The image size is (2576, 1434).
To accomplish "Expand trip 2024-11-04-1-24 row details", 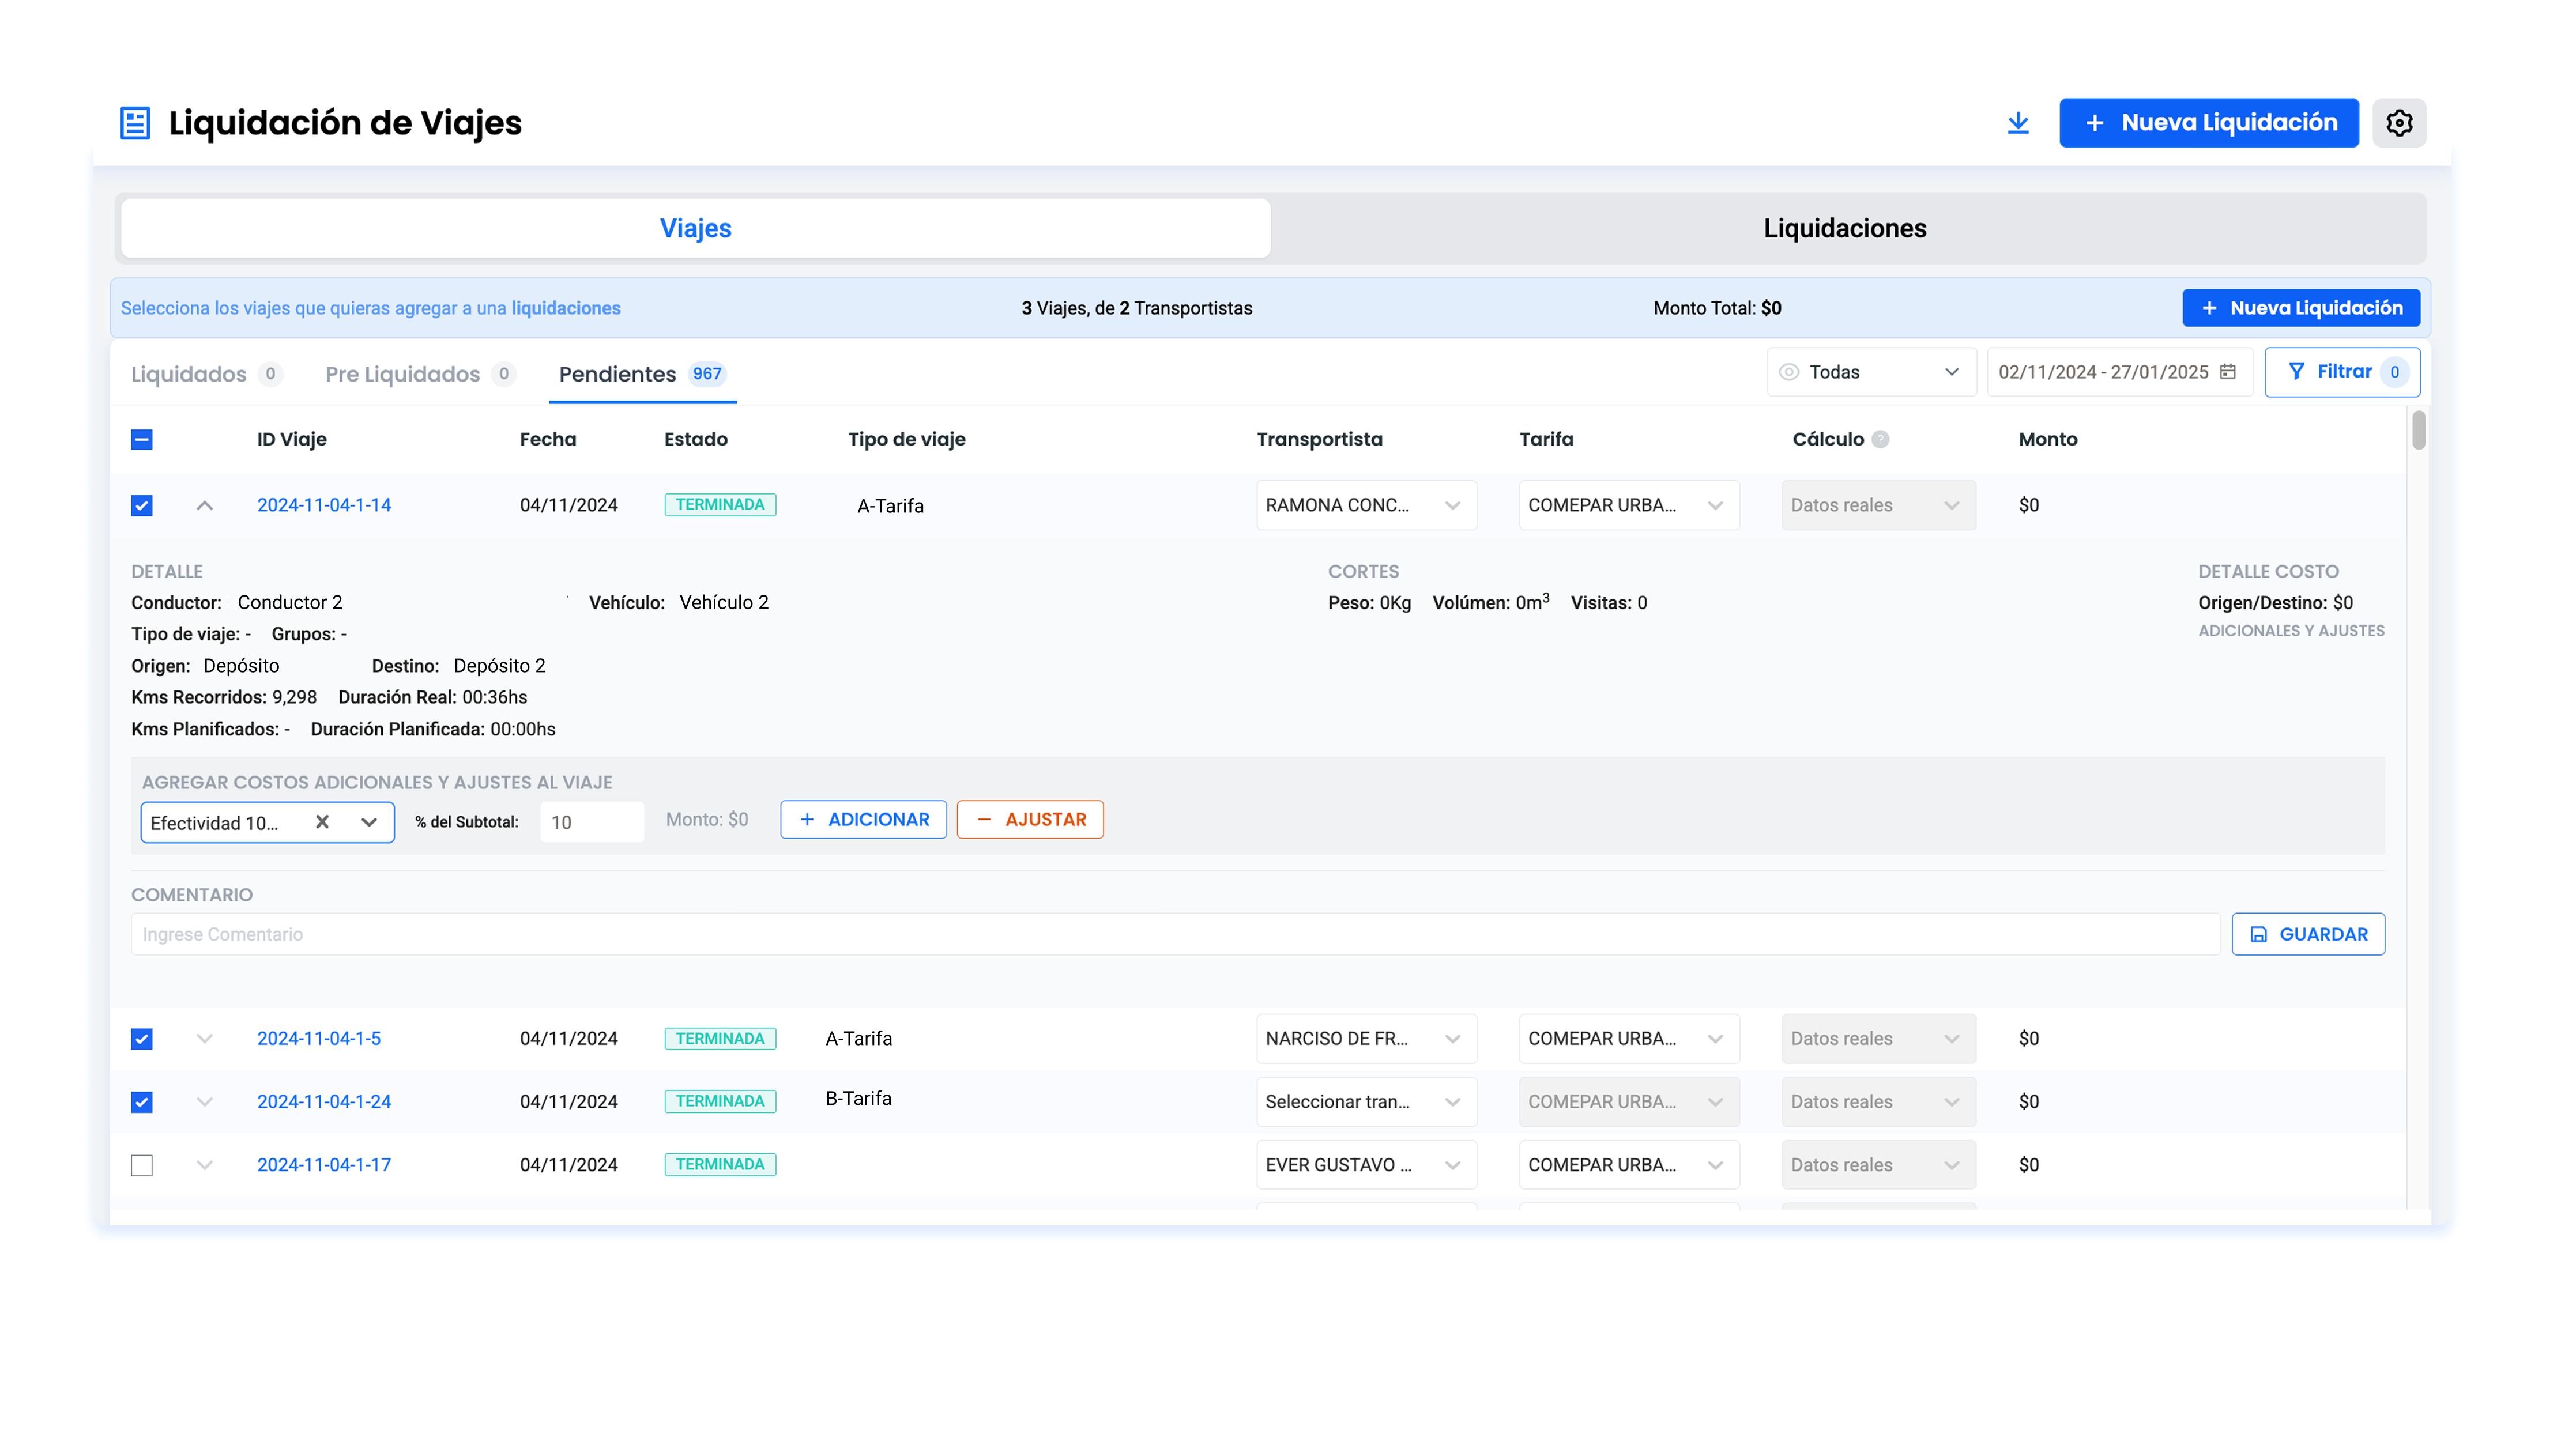I will click(x=204, y=1101).
